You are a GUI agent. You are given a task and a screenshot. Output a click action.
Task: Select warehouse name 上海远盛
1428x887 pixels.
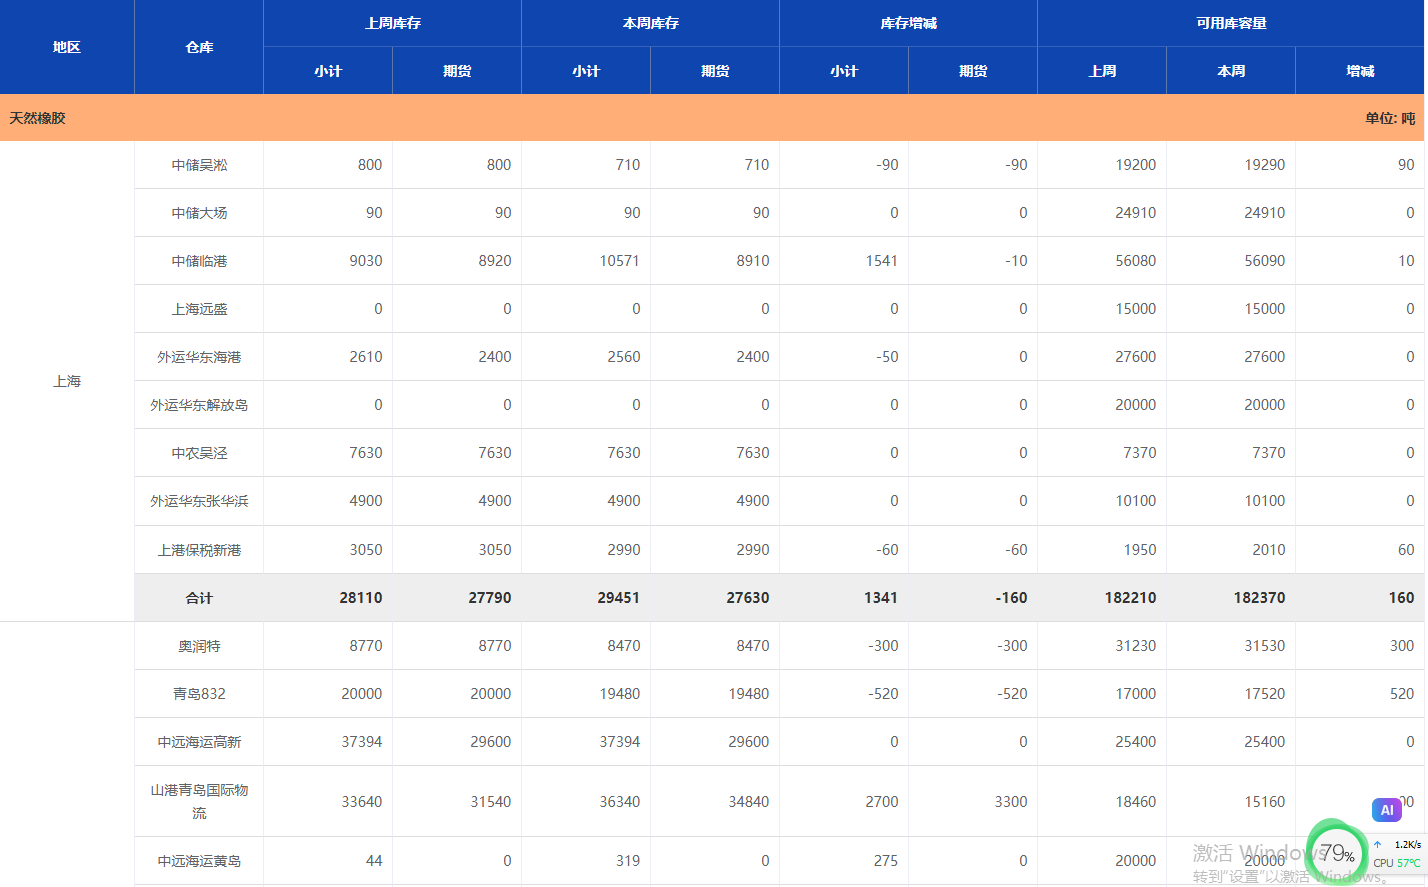[x=199, y=309]
